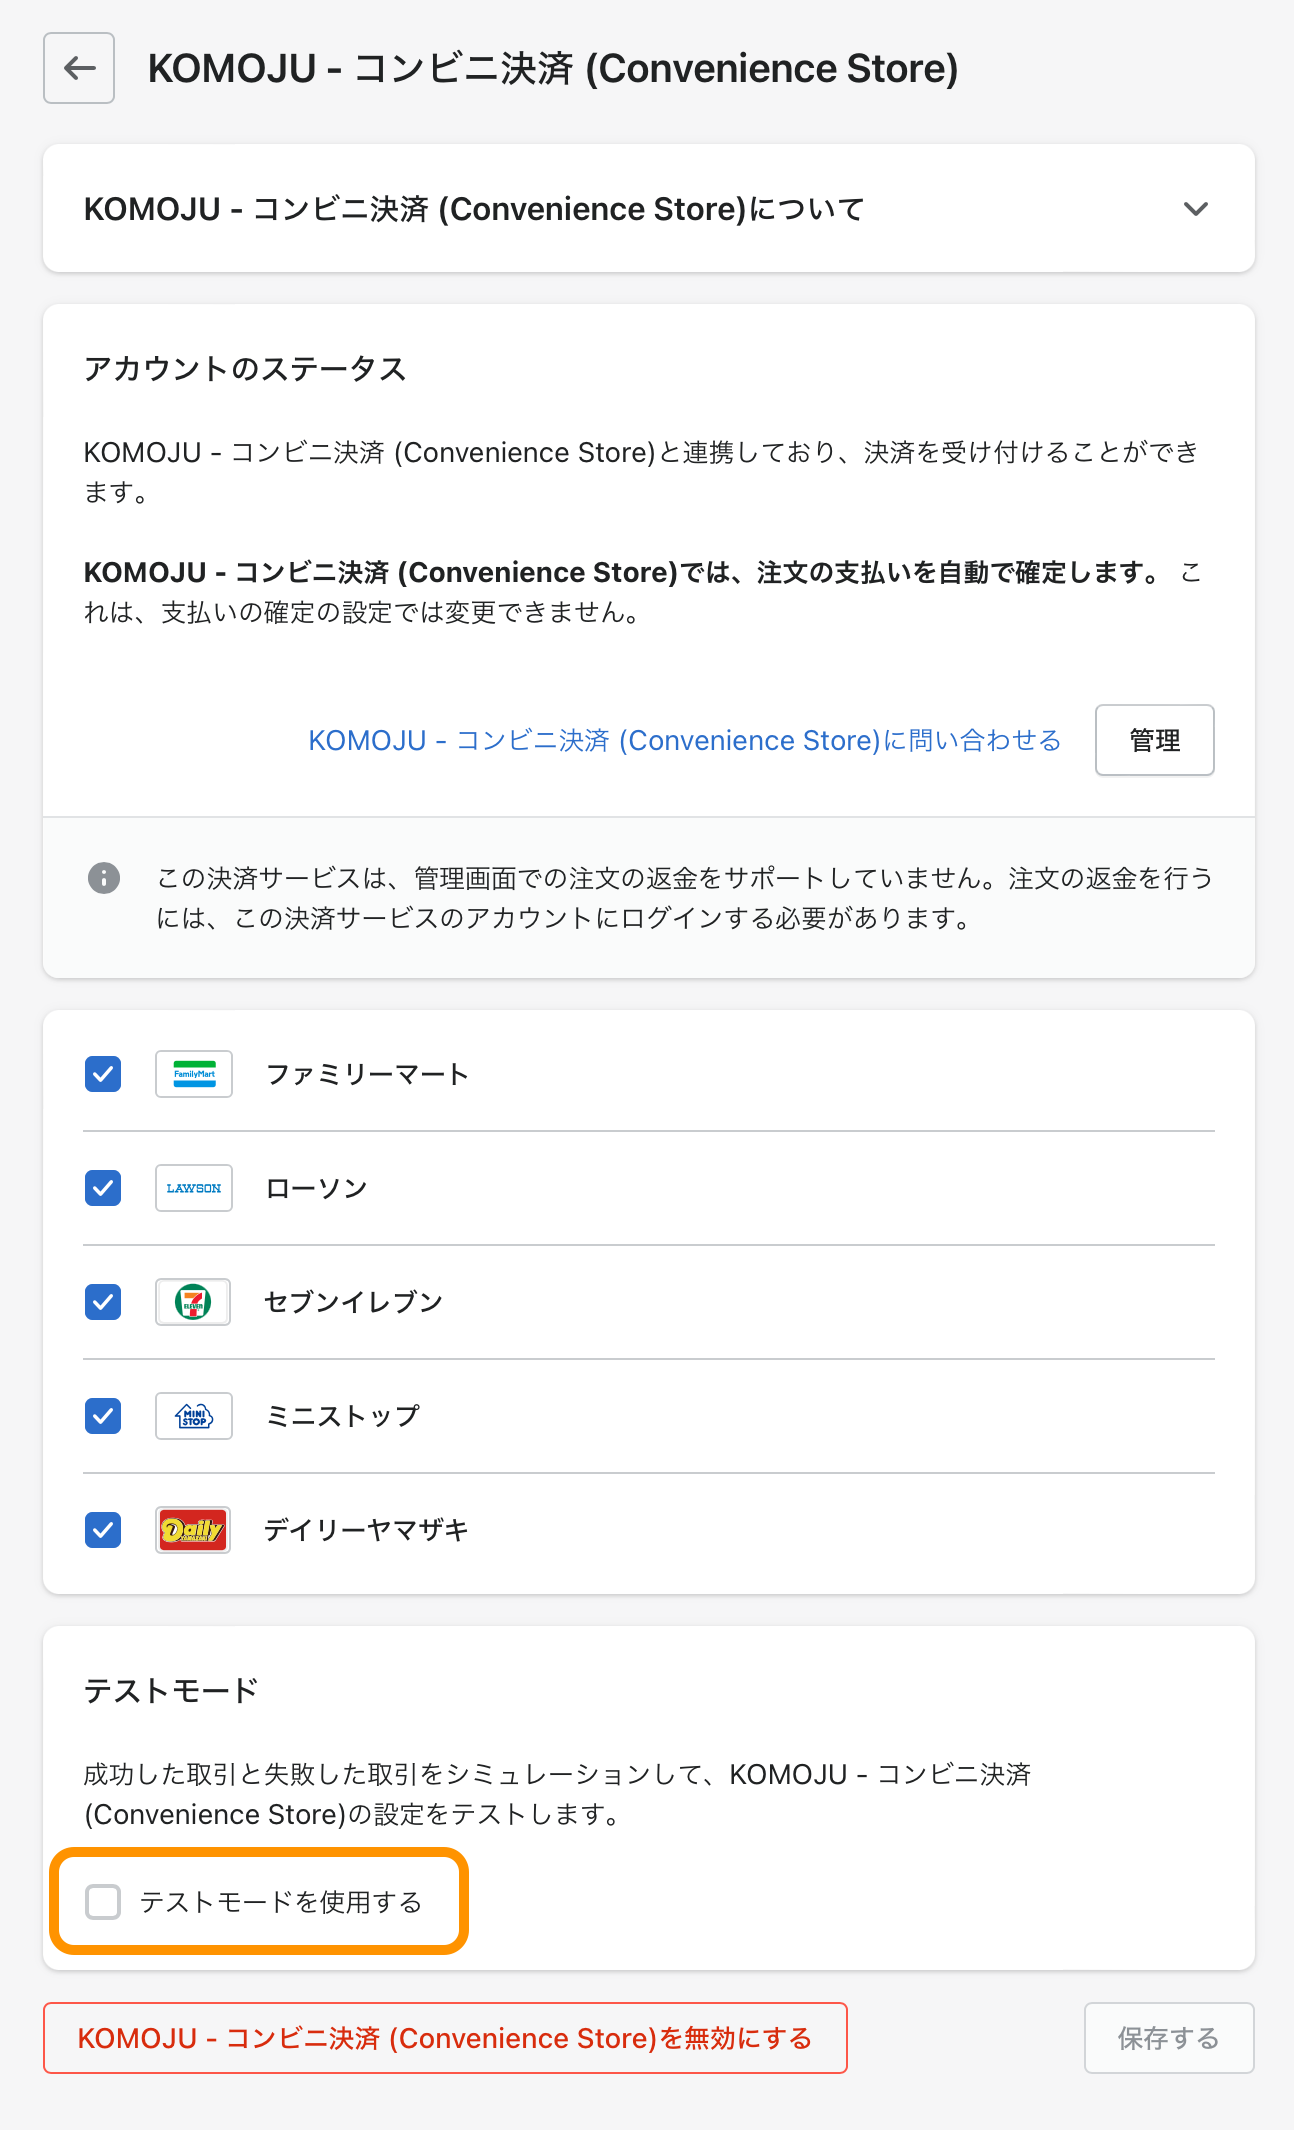Click the back arrow button

79,68
